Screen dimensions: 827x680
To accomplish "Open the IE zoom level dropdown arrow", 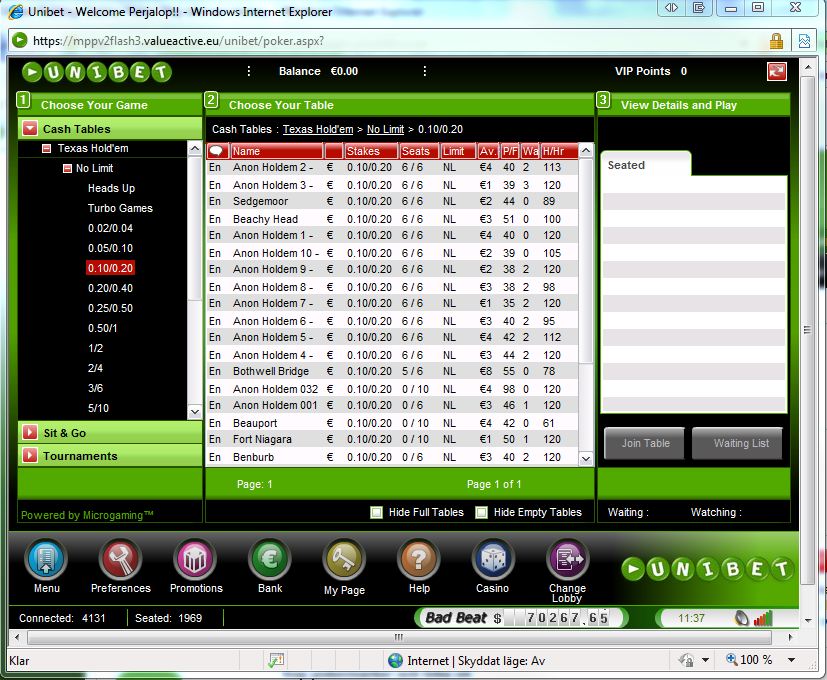I will (791, 660).
